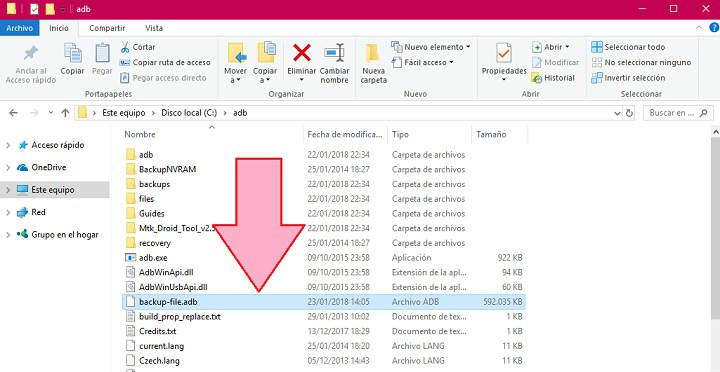Switch to the Vista ribbon tab

coord(154,28)
